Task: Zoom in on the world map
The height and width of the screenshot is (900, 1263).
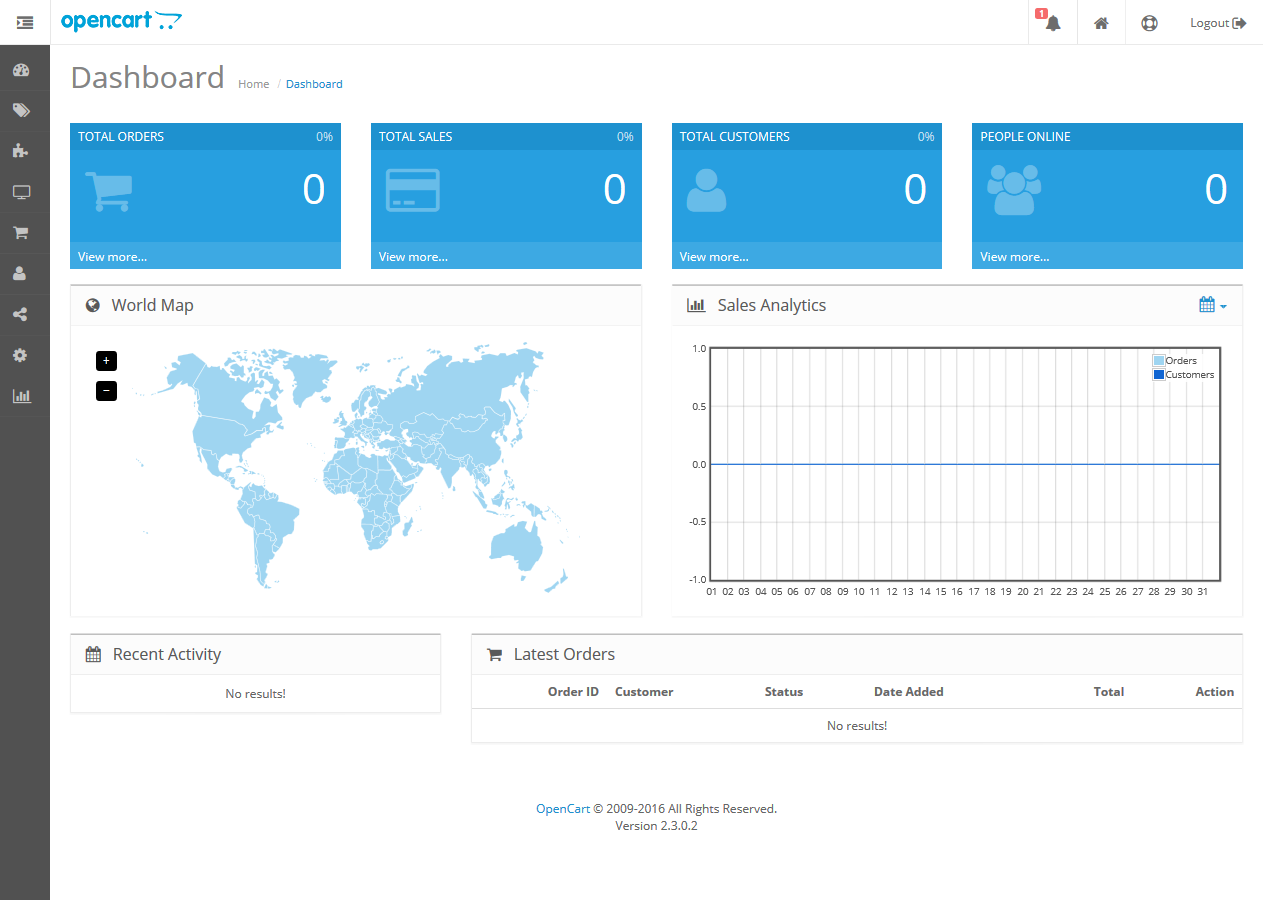Action: 106,361
